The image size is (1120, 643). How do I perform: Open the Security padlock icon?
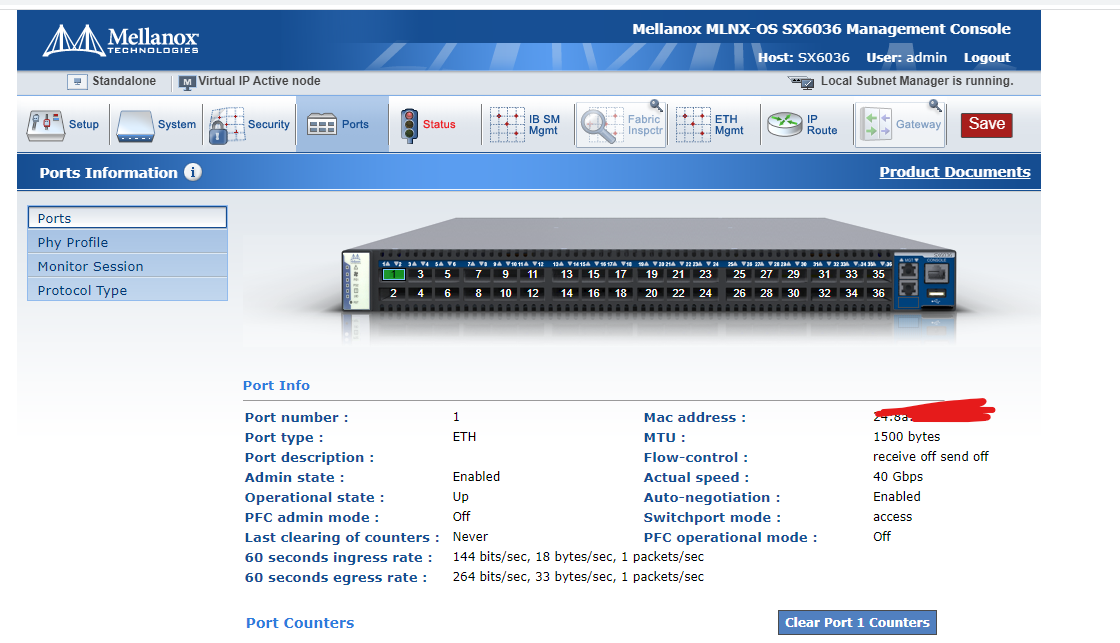(226, 125)
